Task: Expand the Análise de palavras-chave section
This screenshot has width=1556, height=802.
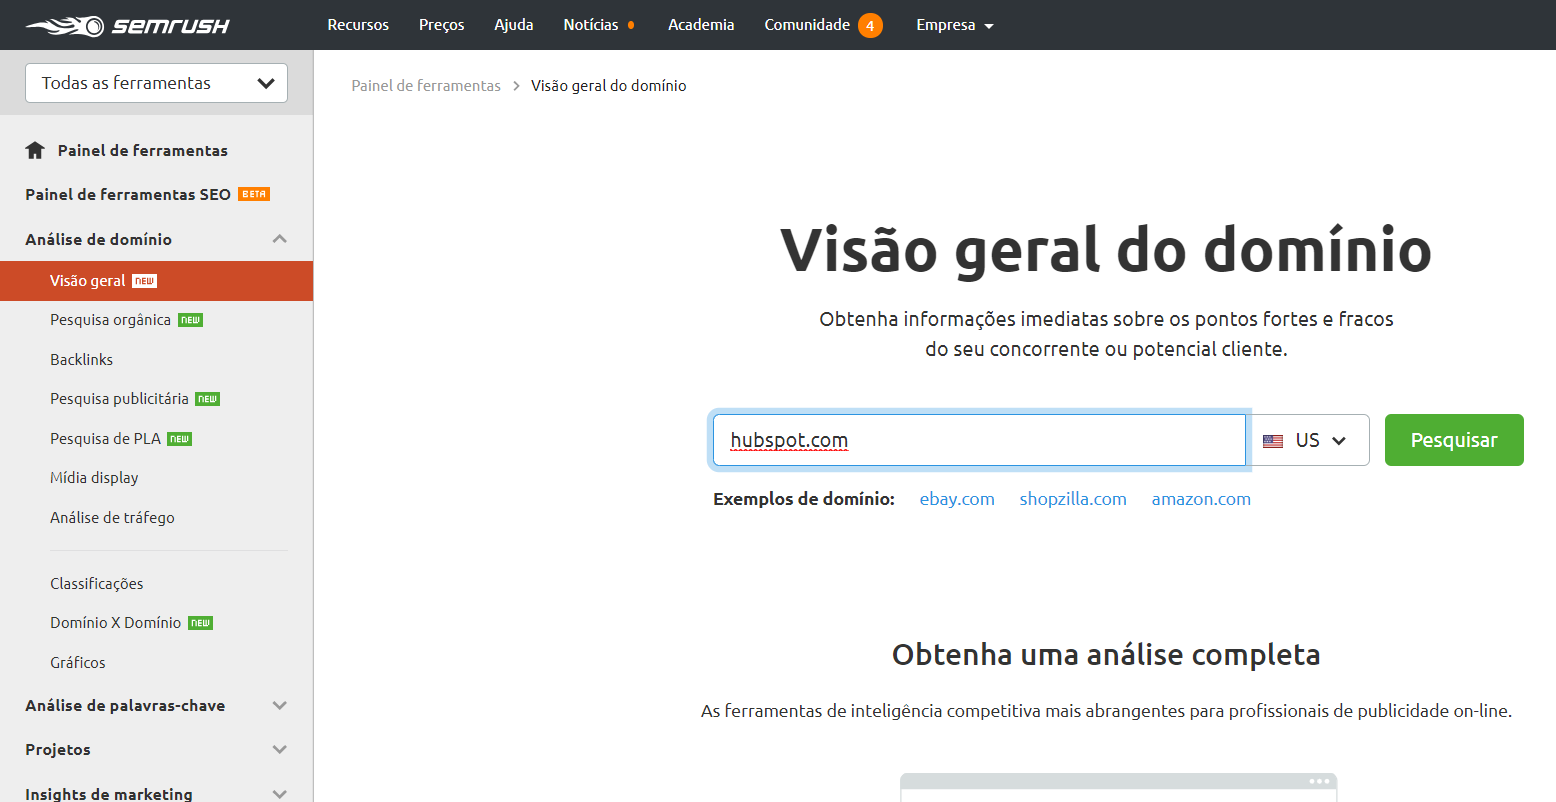Action: [x=280, y=705]
